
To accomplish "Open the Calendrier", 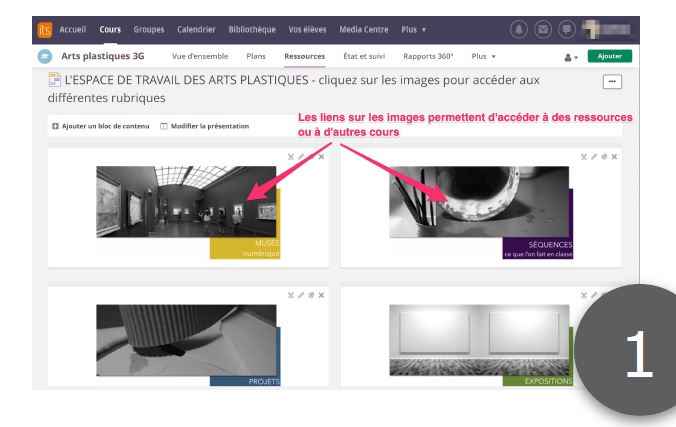I will click(x=196, y=30).
